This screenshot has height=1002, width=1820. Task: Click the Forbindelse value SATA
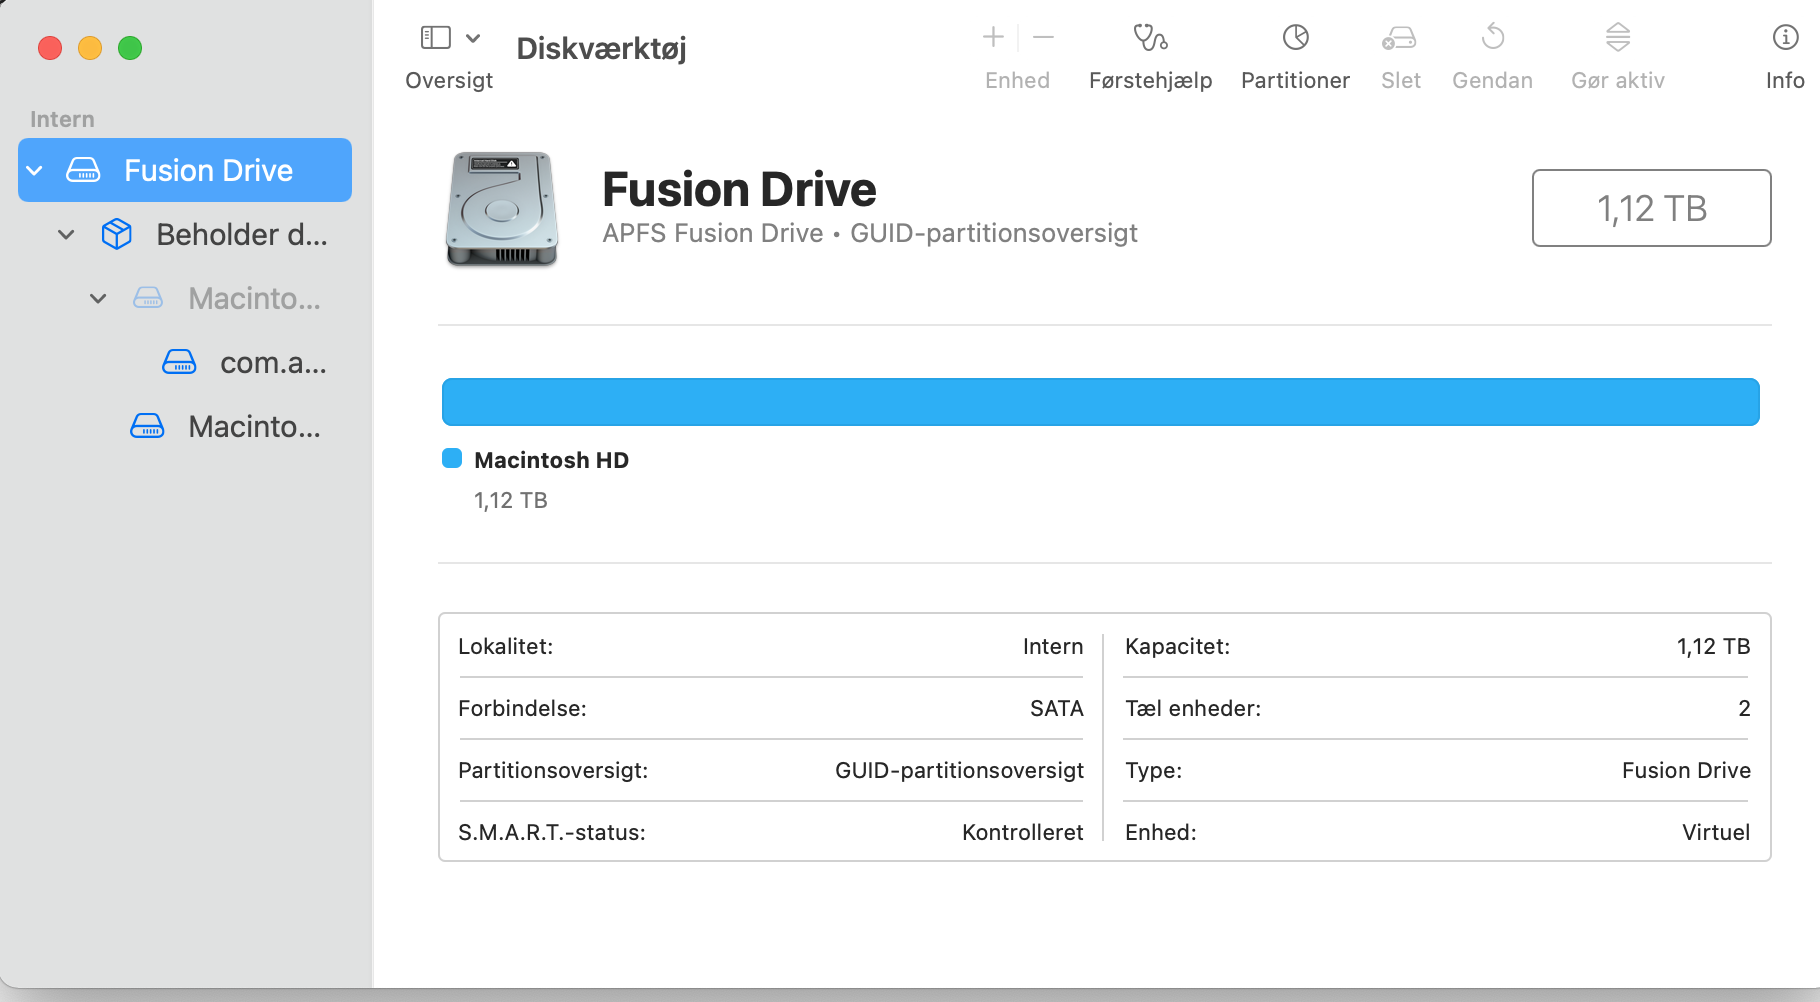(1057, 708)
